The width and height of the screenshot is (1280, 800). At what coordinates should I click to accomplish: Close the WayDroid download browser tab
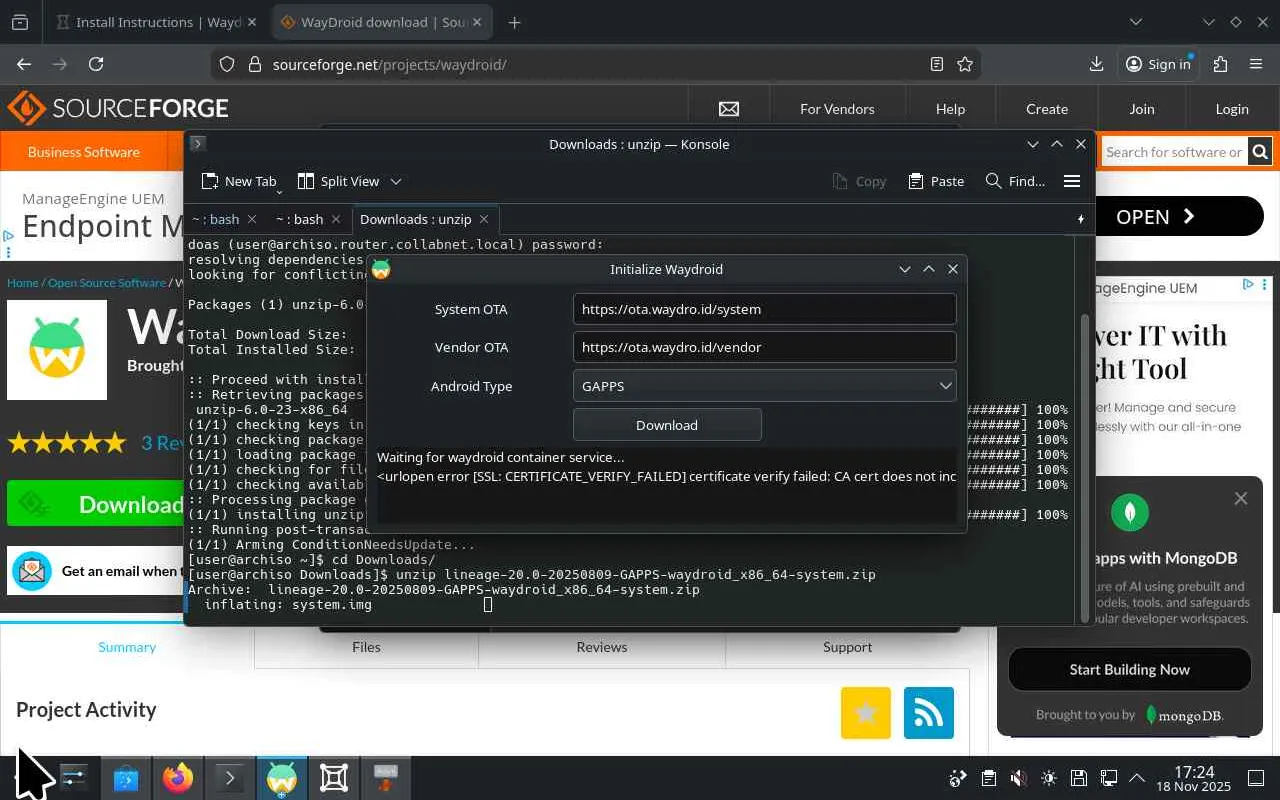click(477, 22)
